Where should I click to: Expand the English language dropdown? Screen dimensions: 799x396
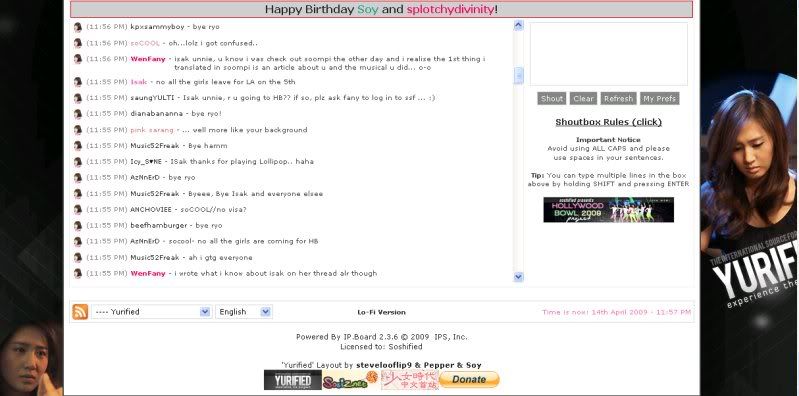[244, 312]
